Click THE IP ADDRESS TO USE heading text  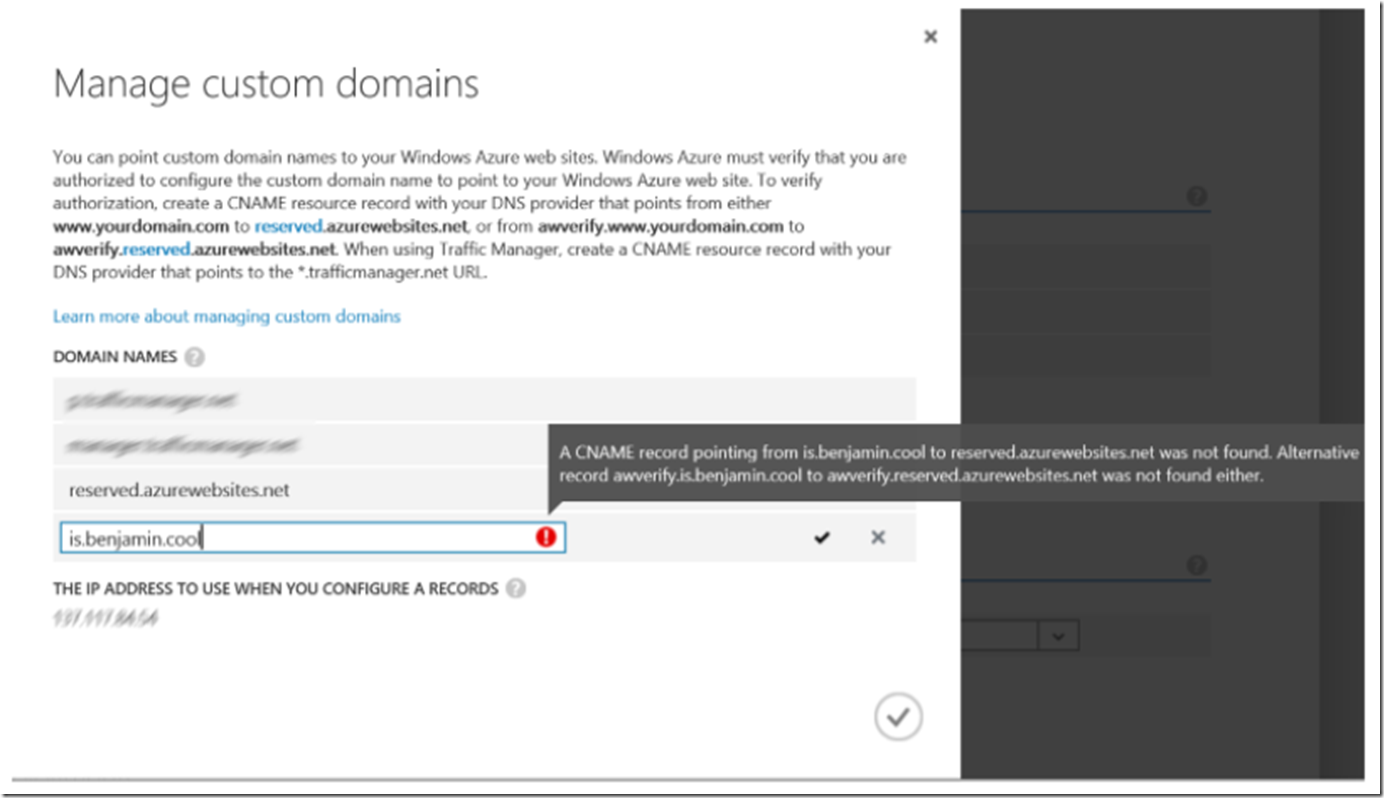coord(275,589)
